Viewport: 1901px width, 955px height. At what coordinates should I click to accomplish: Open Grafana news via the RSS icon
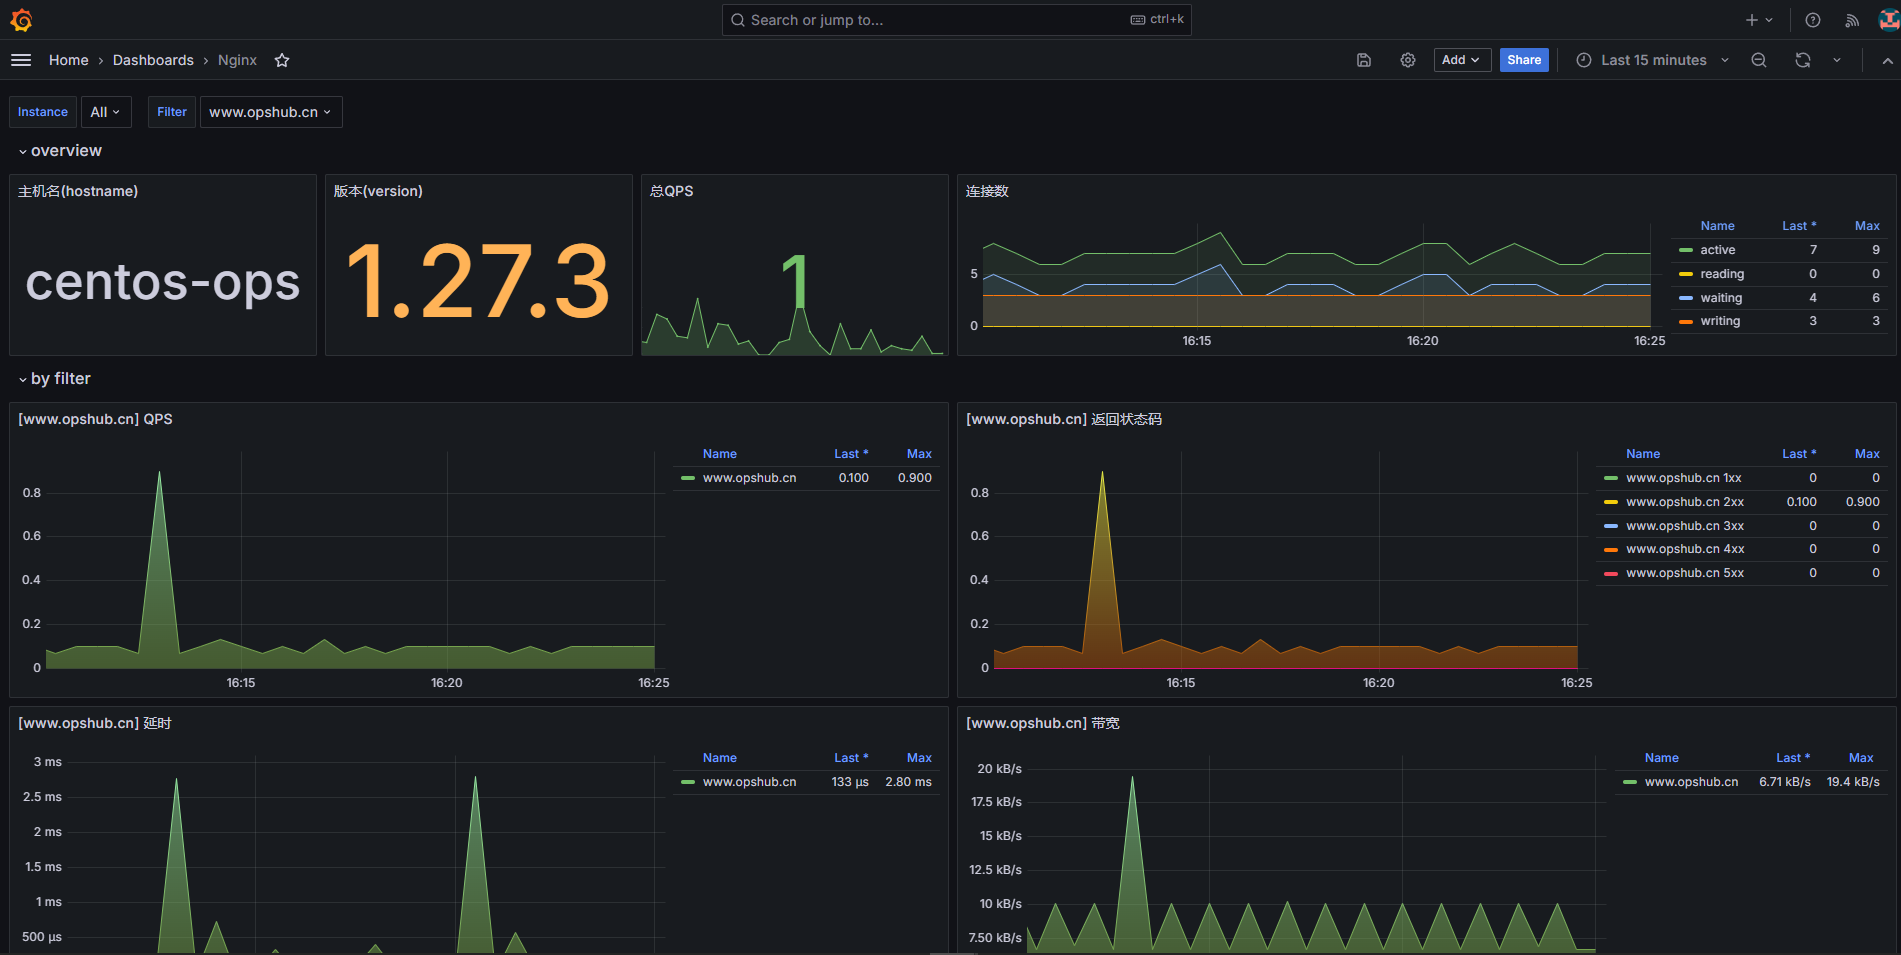pos(1852,19)
